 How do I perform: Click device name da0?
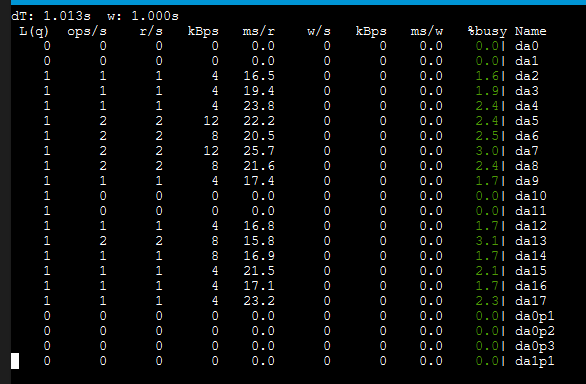pyautogui.click(x=527, y=46)
